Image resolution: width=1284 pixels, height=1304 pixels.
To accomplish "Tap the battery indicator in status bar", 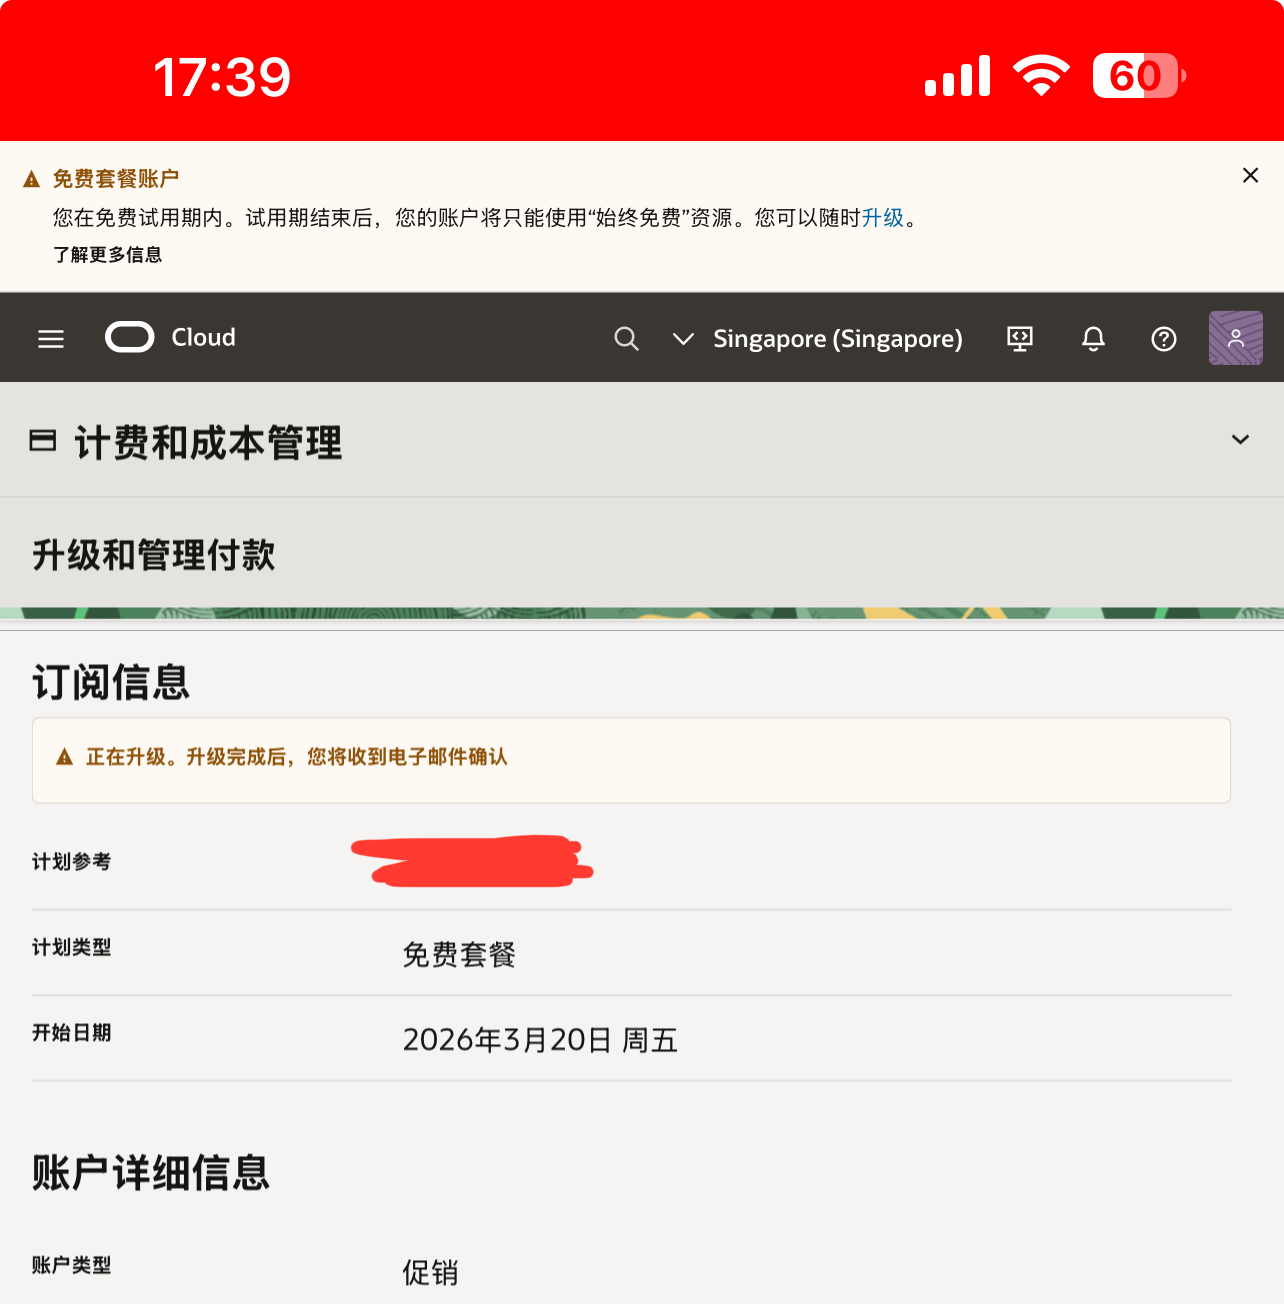I will pos(1138,76).
